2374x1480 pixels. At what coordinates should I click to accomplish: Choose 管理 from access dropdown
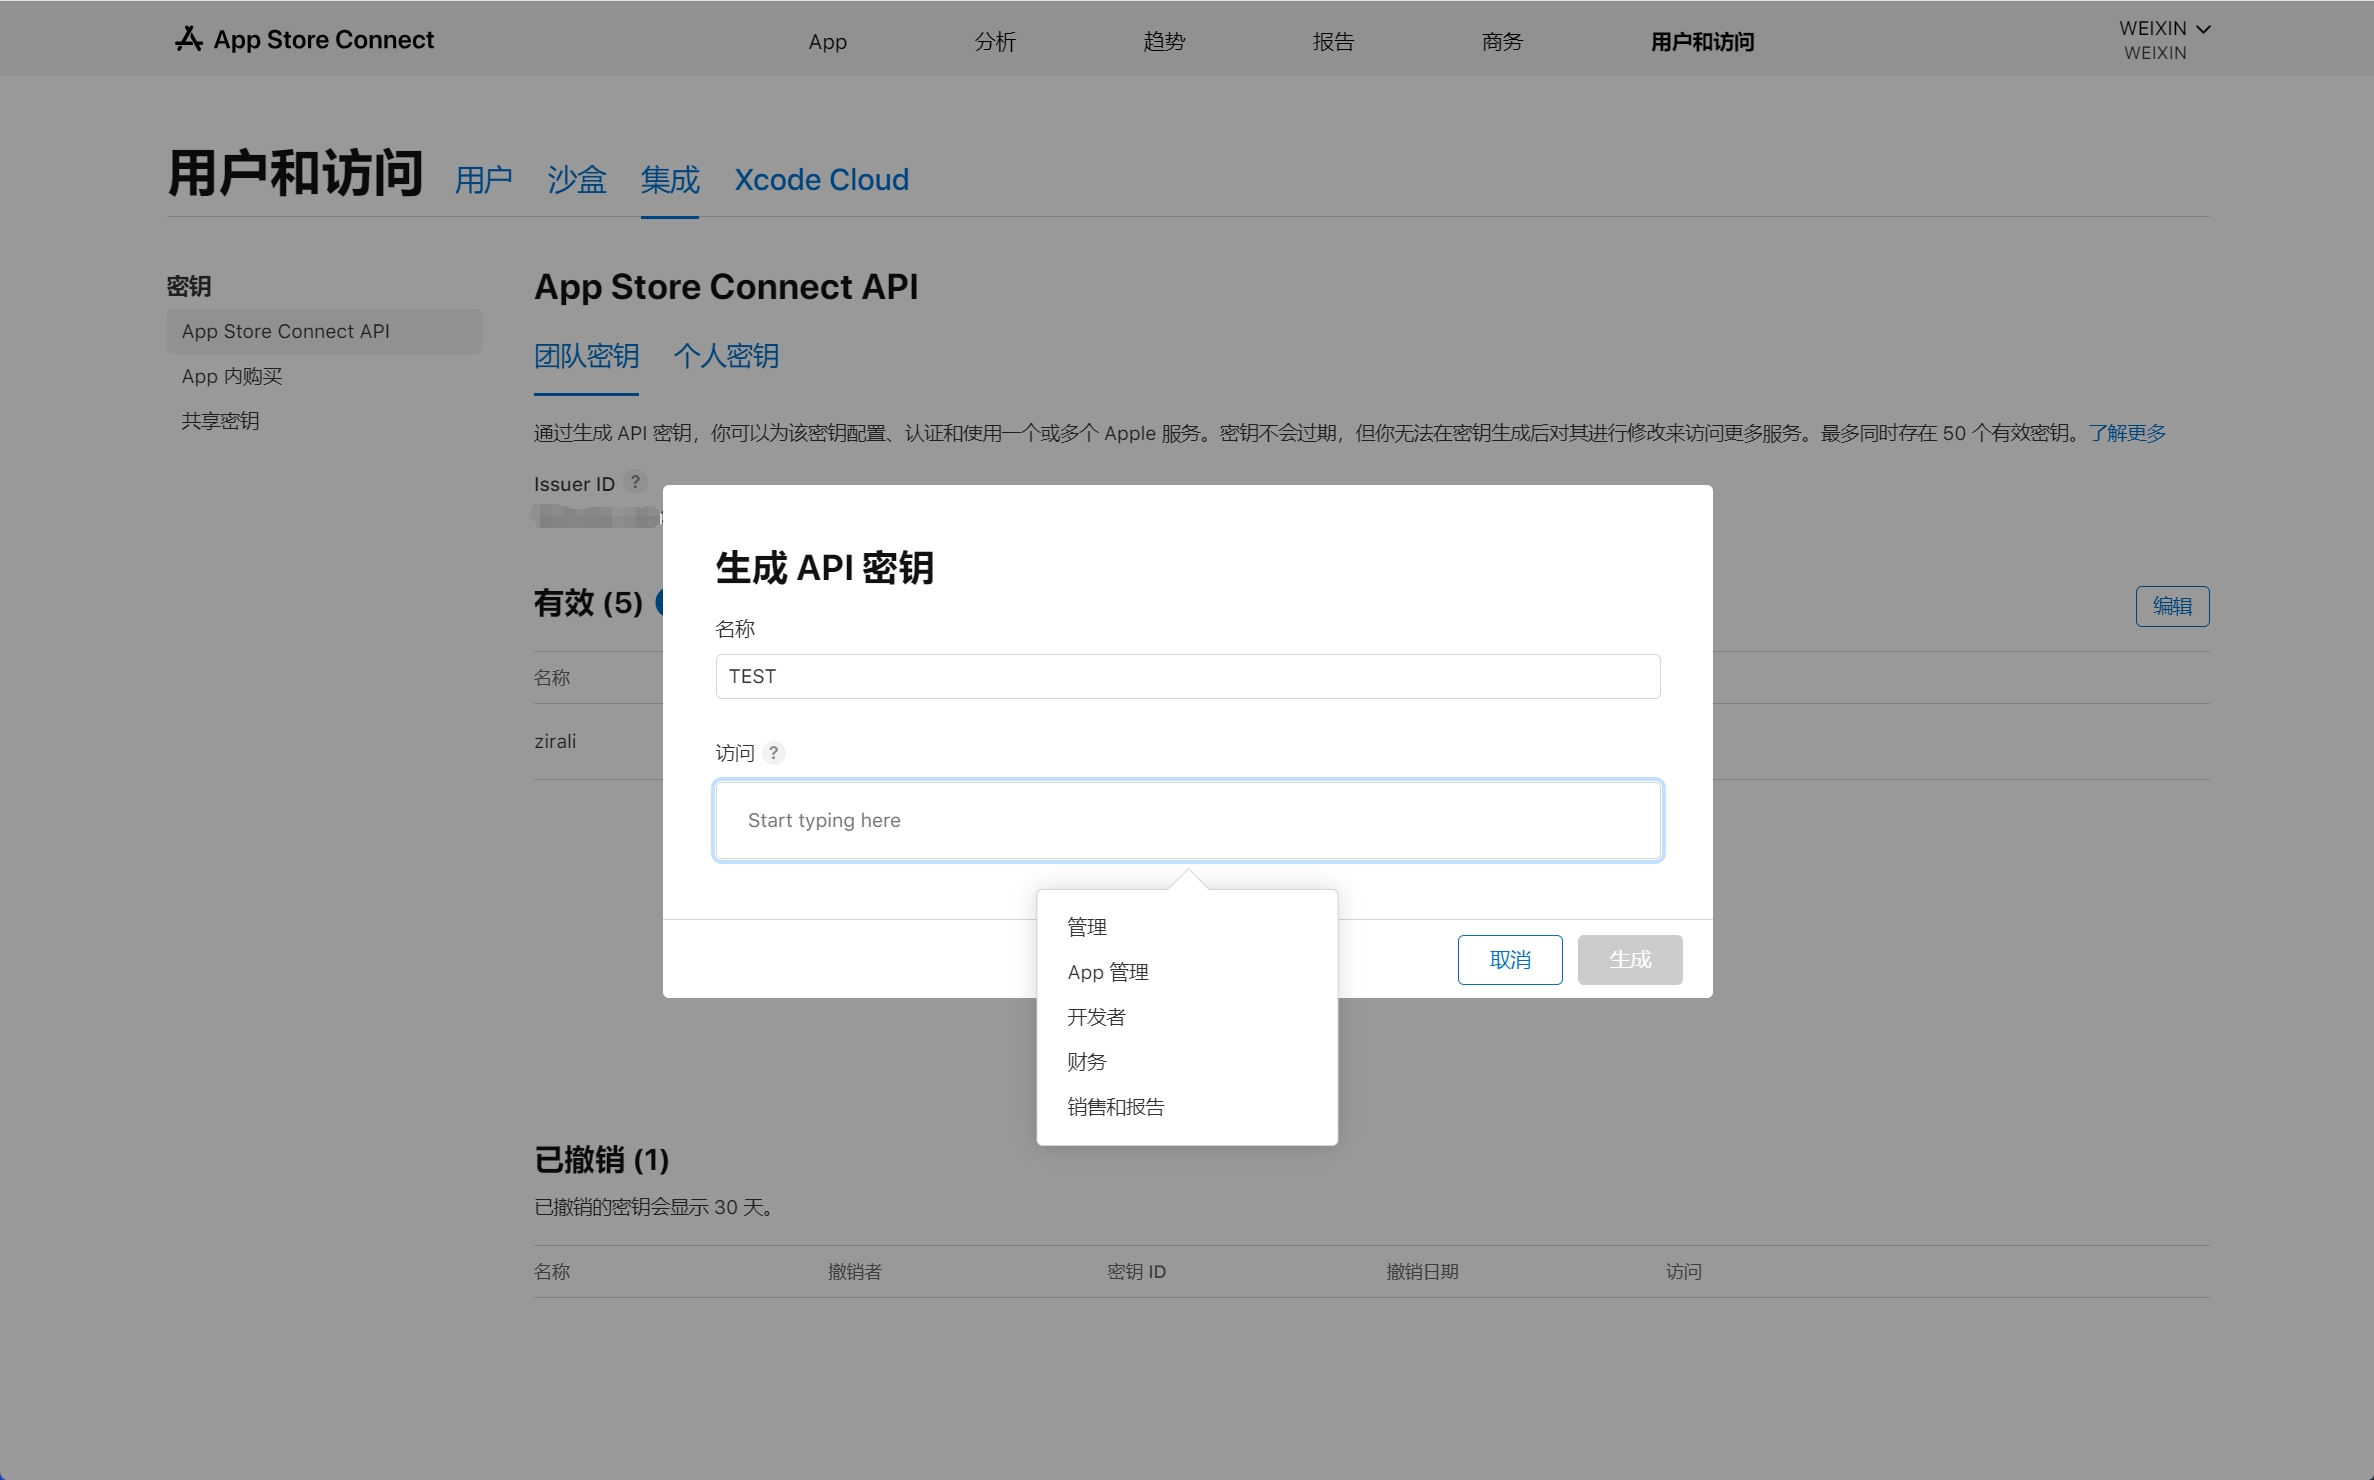tap(1087, 927)
